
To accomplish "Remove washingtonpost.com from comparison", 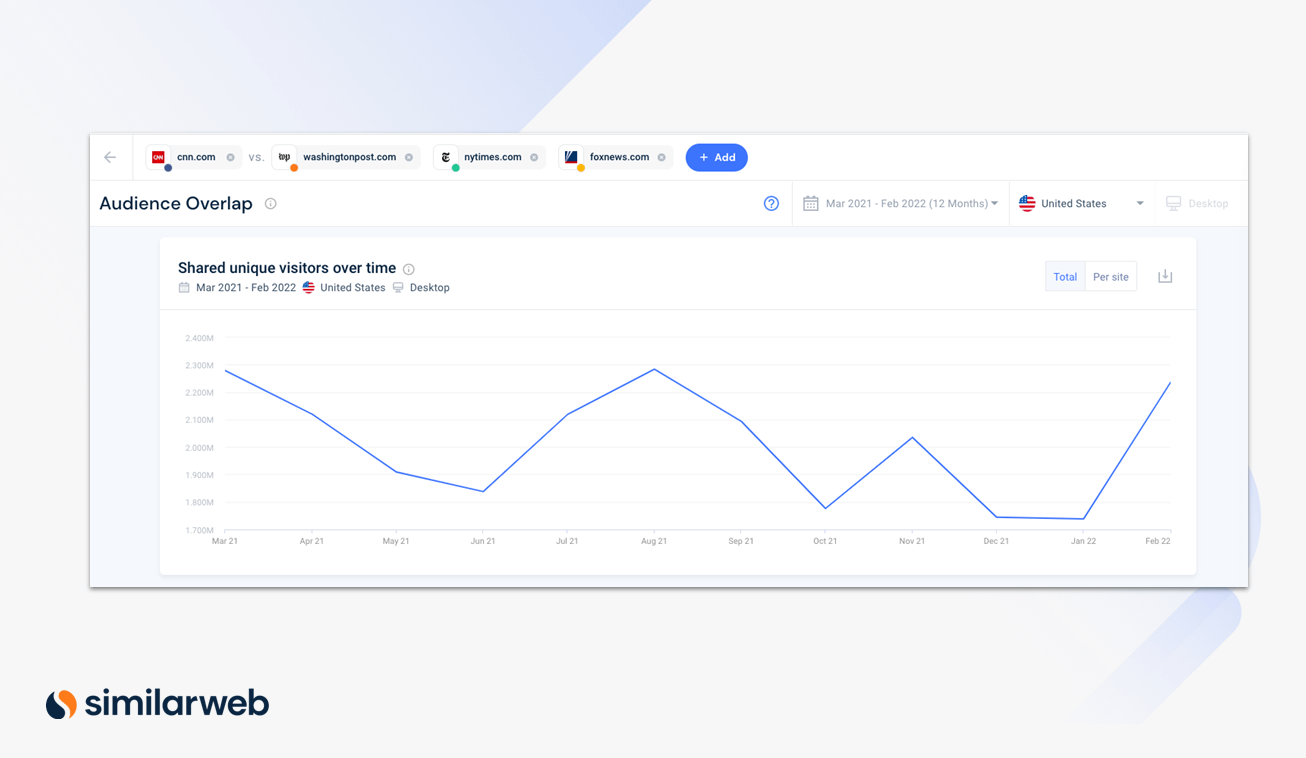I will point(408,157).
